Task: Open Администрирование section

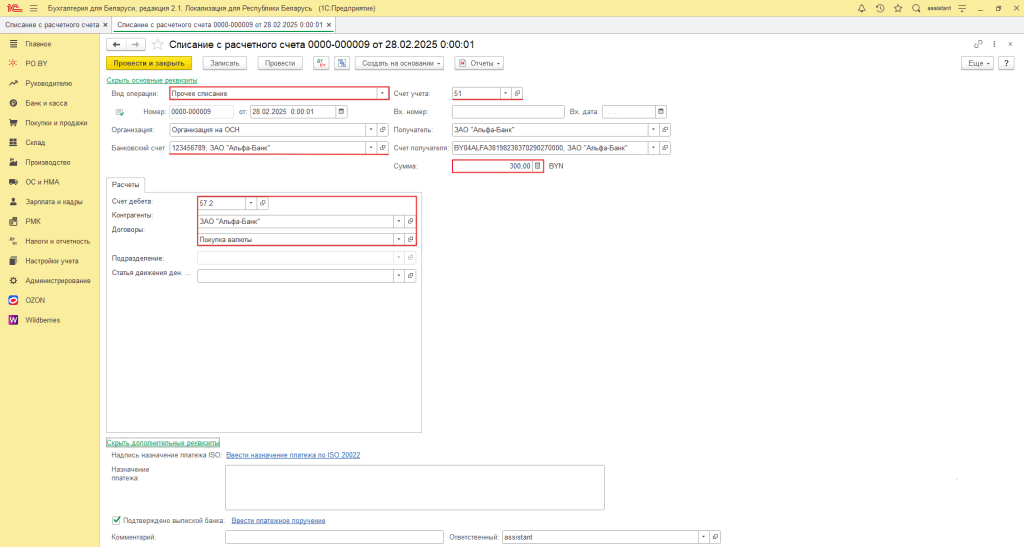Action: point(57,281)
